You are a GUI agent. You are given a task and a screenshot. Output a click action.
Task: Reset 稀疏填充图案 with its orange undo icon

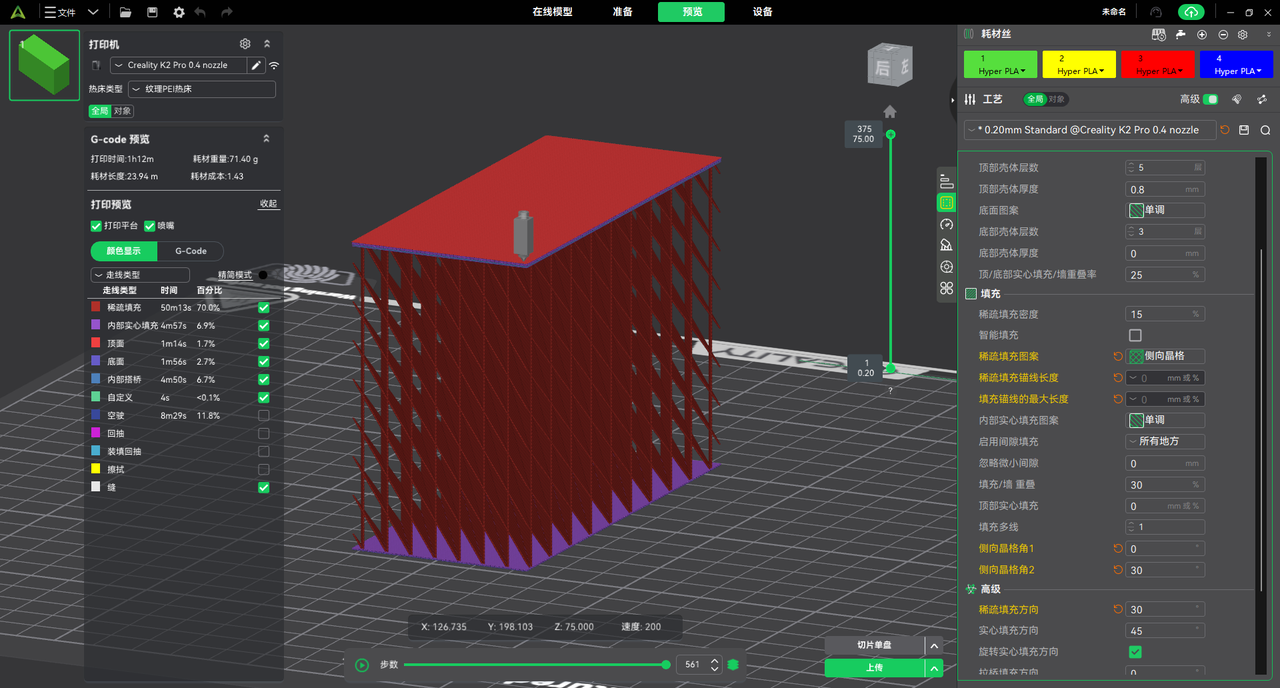[x=1118, y=356]
